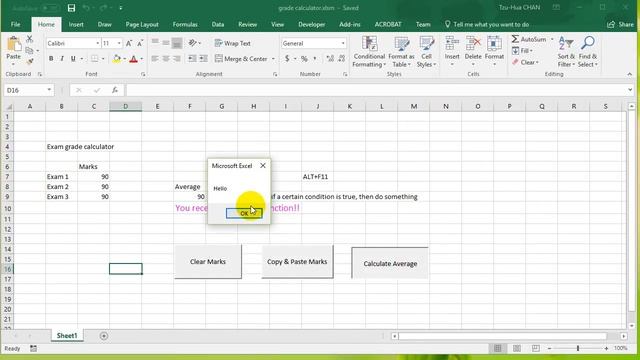Click the Copy & Paste Marks button

[x=297, y=262]
